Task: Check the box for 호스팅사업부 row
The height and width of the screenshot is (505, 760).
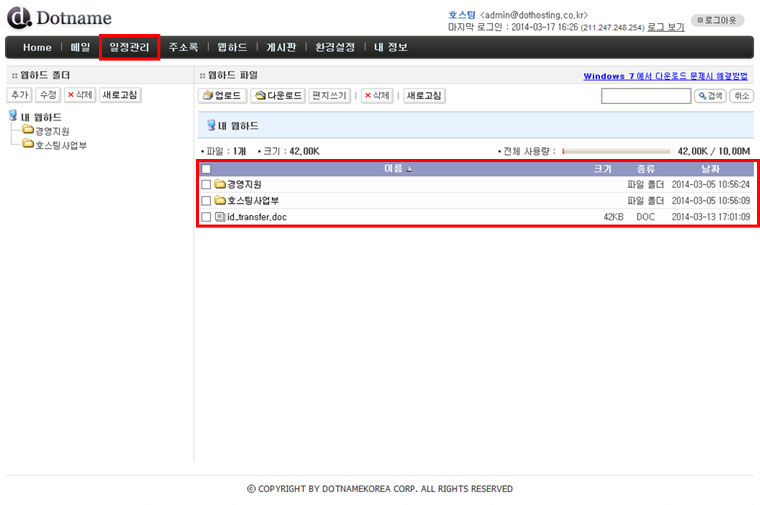Action: (x=206, y=201)
